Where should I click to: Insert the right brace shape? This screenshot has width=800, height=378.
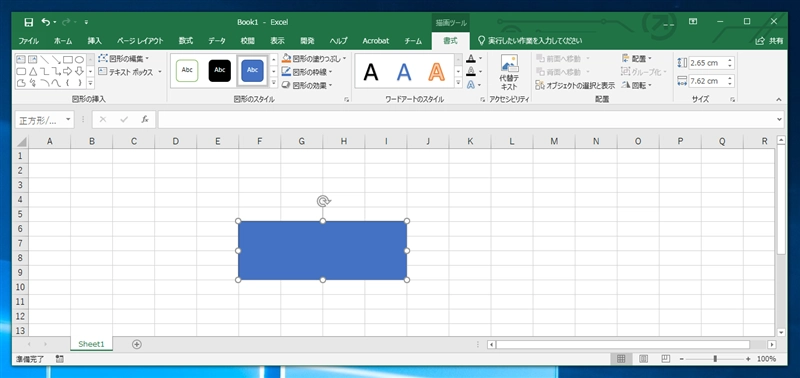tap(80, 83)
